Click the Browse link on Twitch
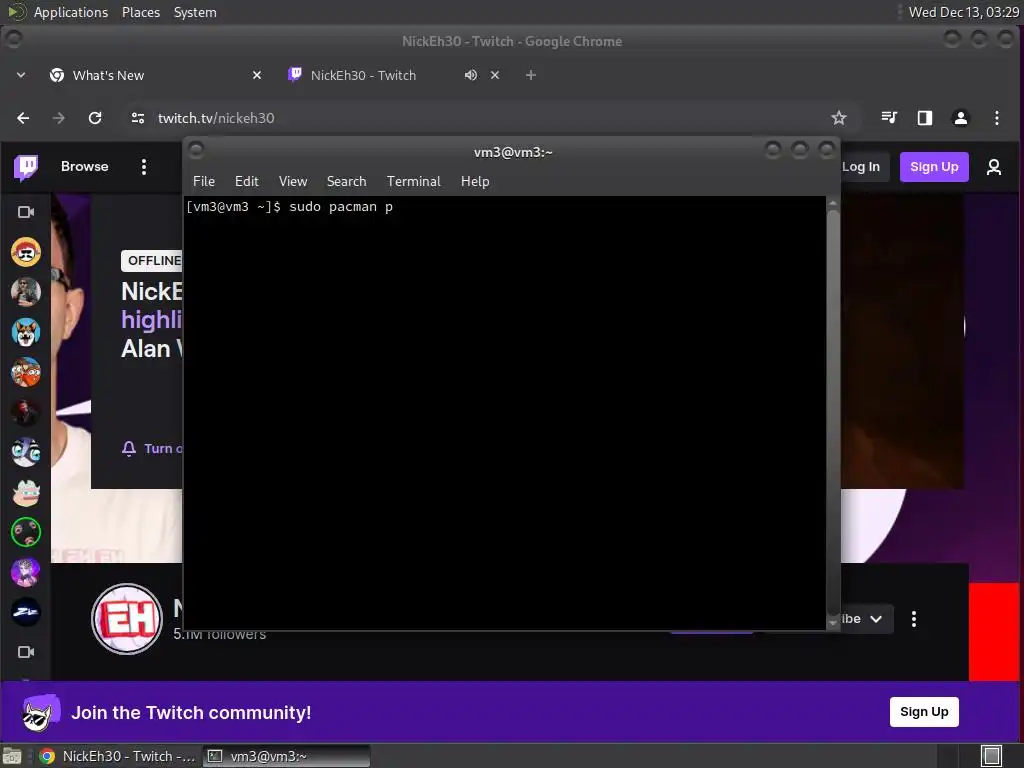This screenshot has width=1024, height=768. pyautogui.click(x=84, y=167)
